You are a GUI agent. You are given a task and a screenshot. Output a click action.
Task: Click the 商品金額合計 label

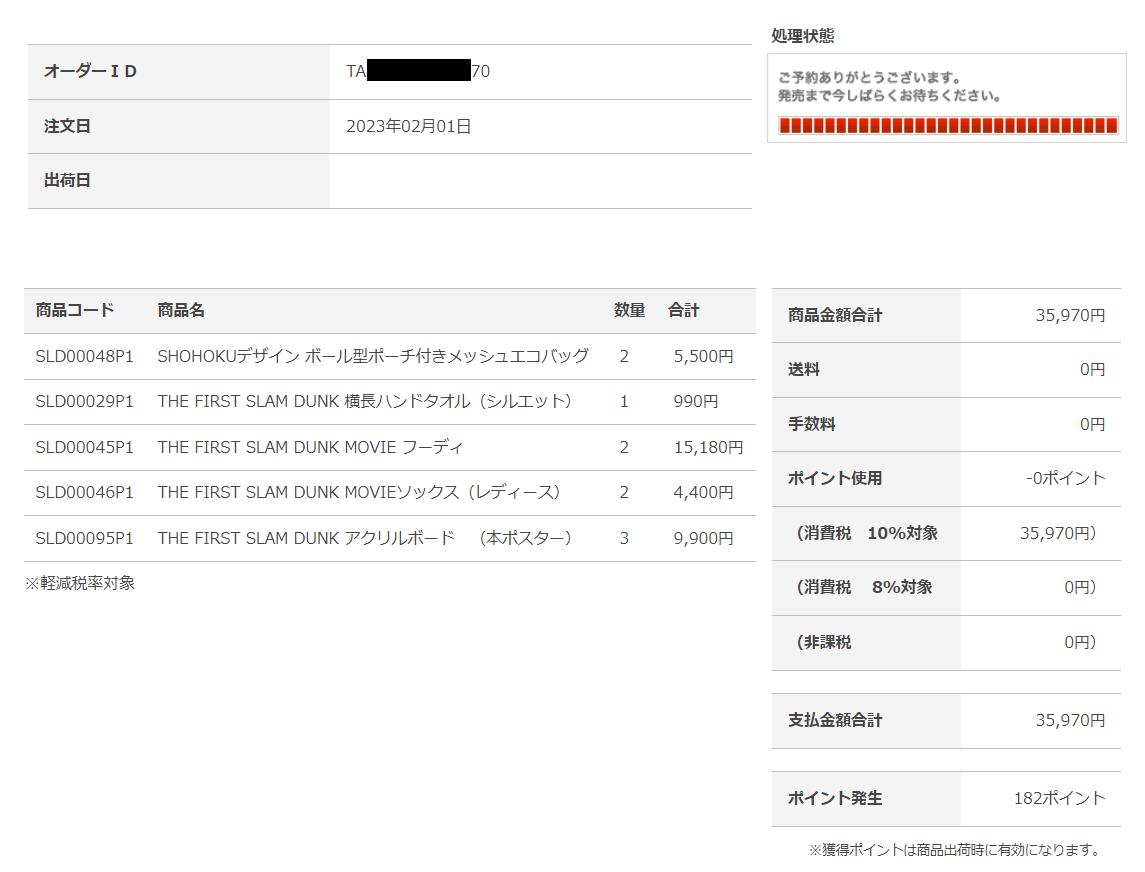(835, 315)
